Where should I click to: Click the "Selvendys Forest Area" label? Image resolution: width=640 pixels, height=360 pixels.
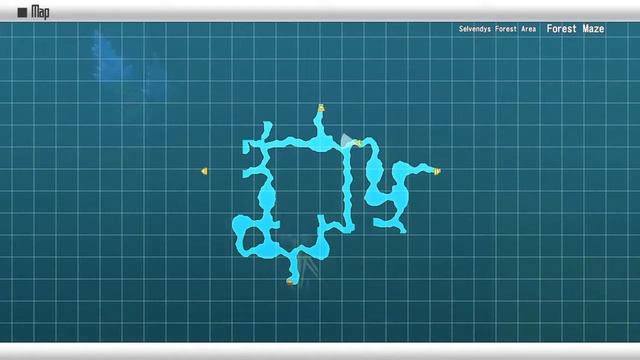point(497,29)
